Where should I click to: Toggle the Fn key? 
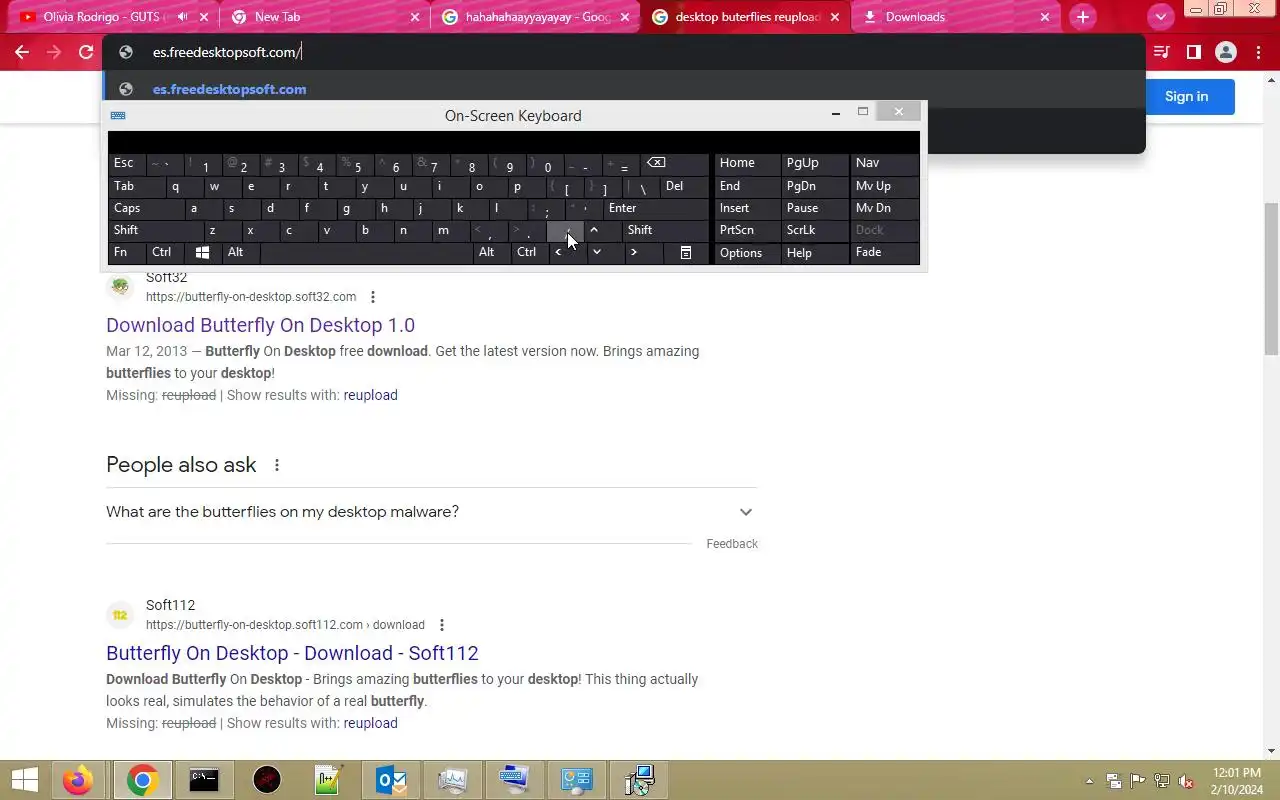point(127,253)
